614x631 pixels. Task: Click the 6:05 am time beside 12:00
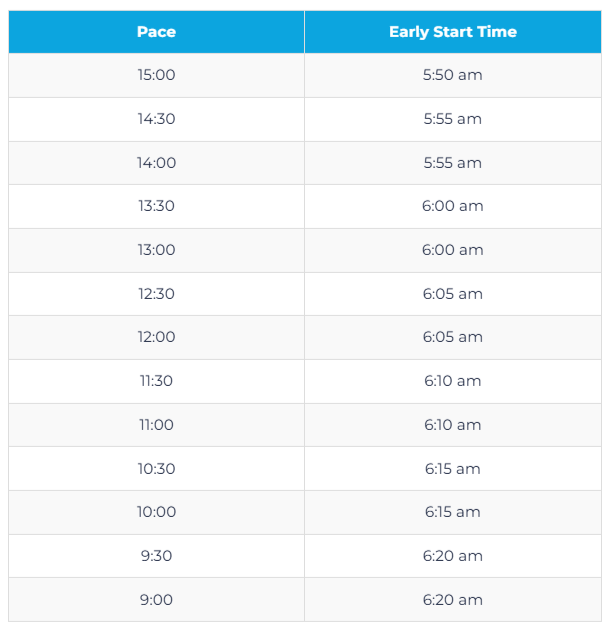pyautogui.click(x=453, y=337)
